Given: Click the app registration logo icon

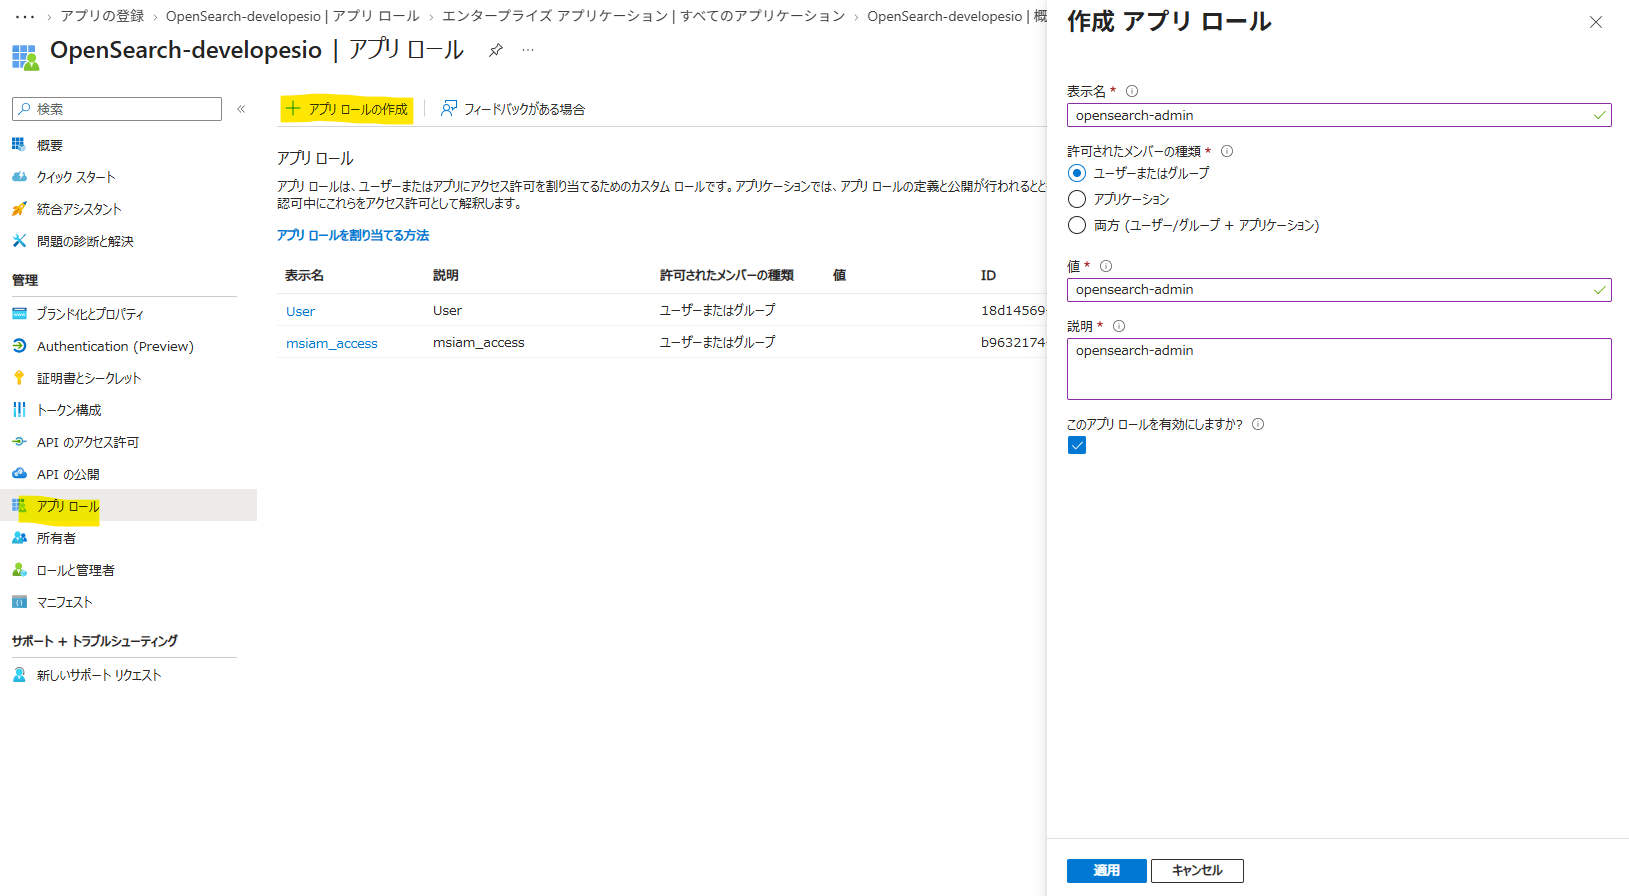Looking at the screenshot, I should 25,56.
